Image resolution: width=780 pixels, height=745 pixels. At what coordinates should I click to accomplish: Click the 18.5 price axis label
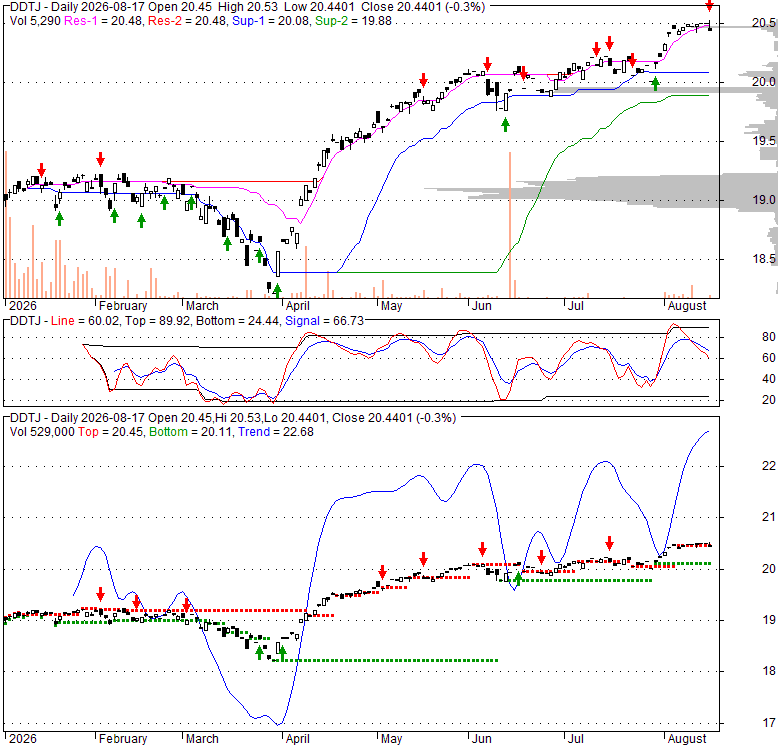coord(764,259)
